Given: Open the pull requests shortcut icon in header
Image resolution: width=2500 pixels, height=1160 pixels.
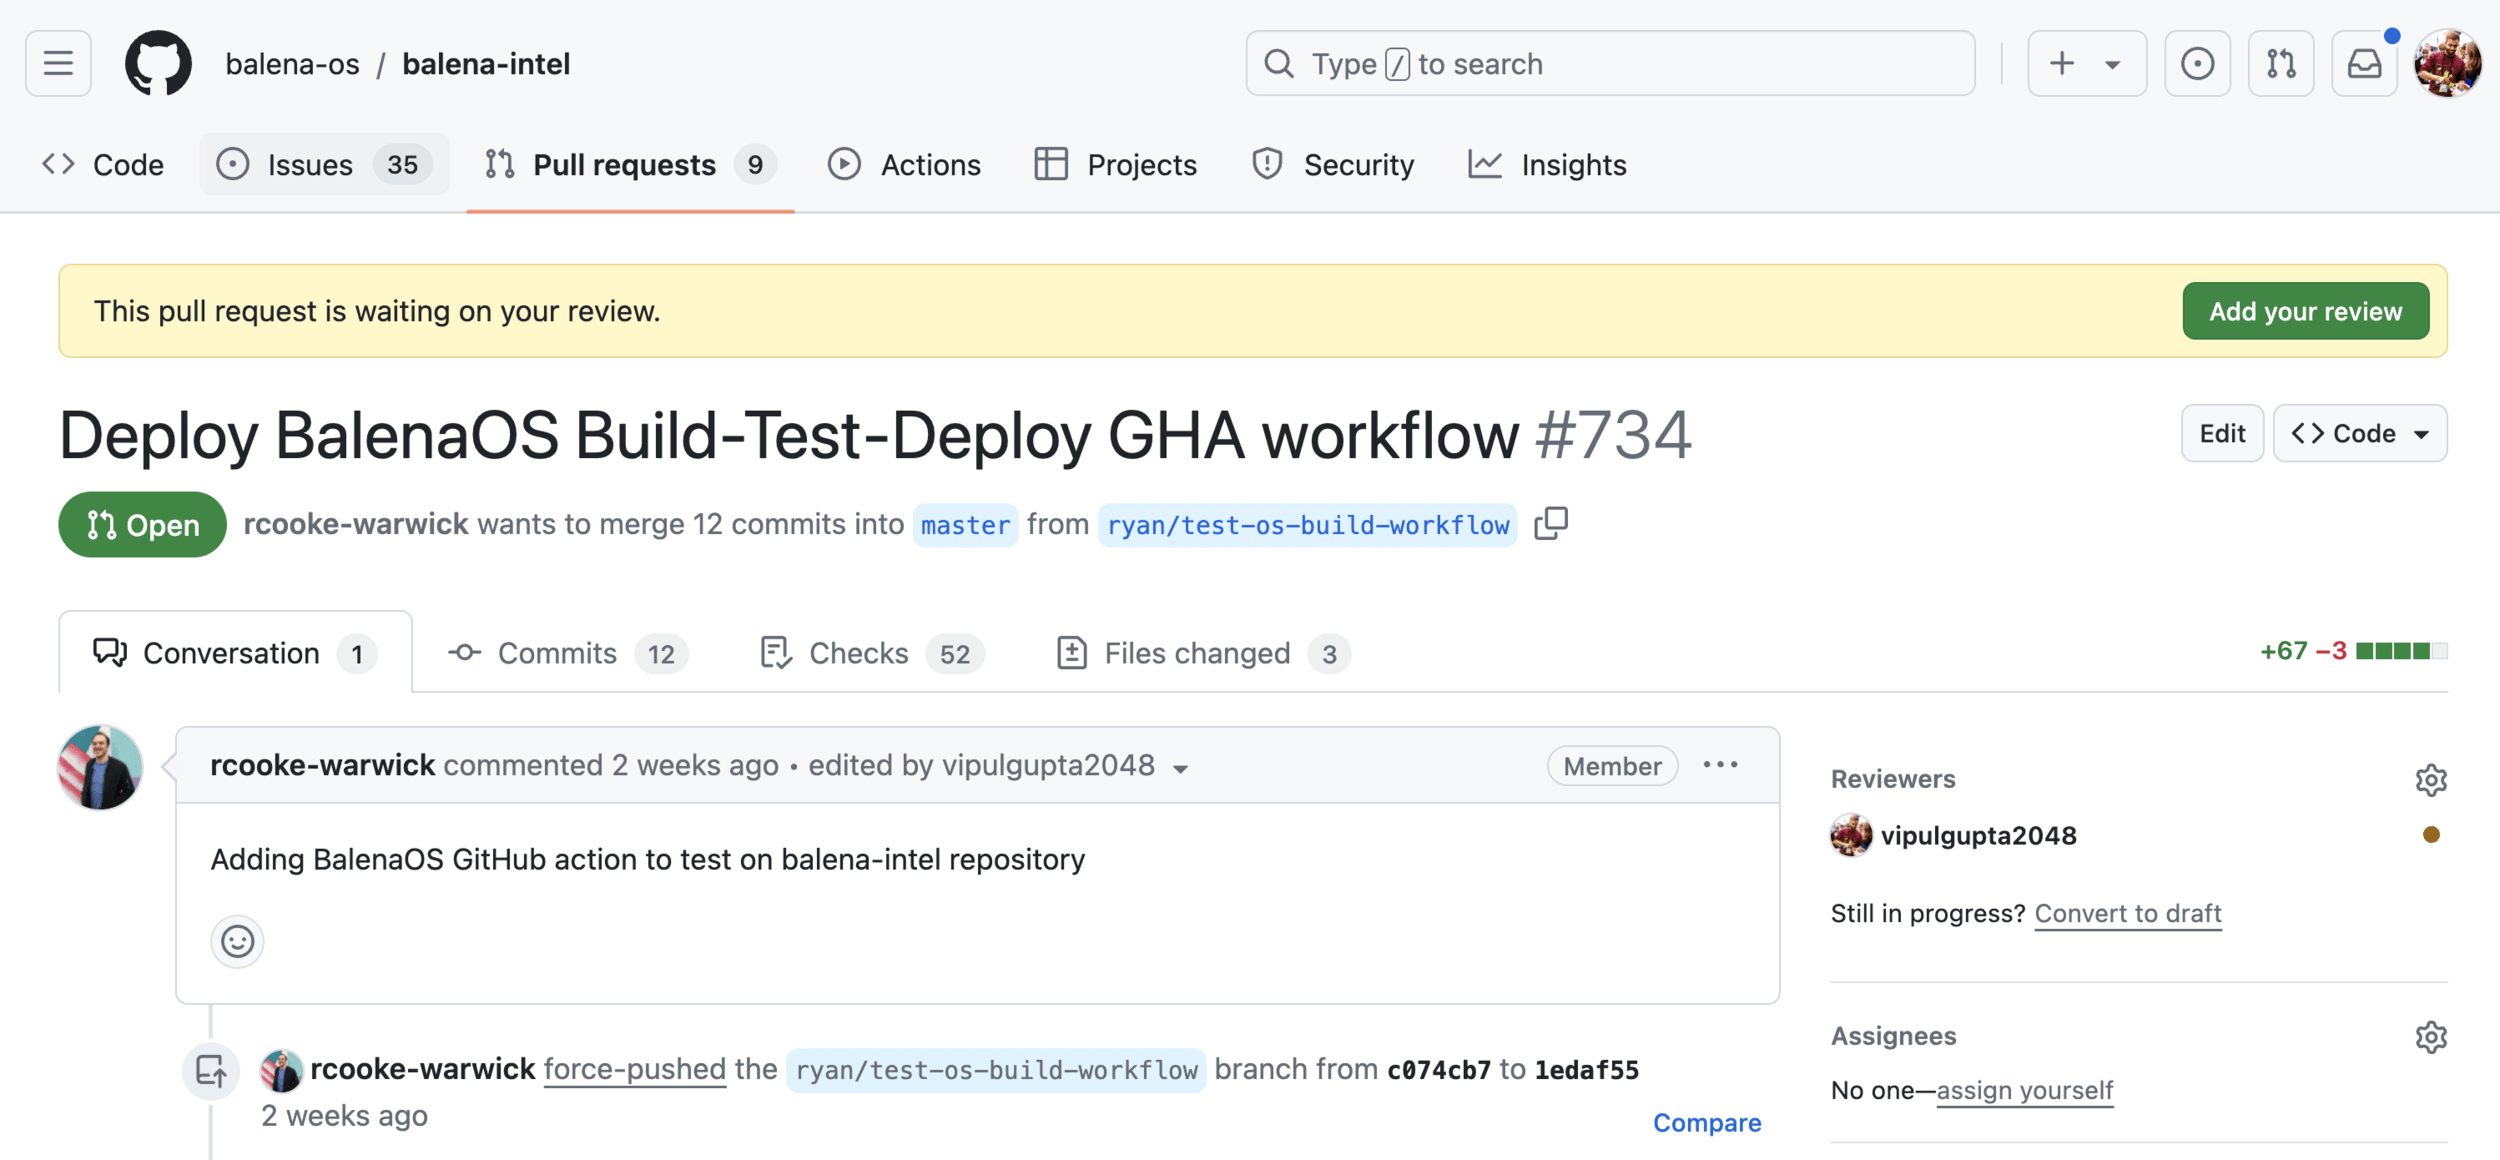Looking at the screenshot, I should coord(2280,64).
